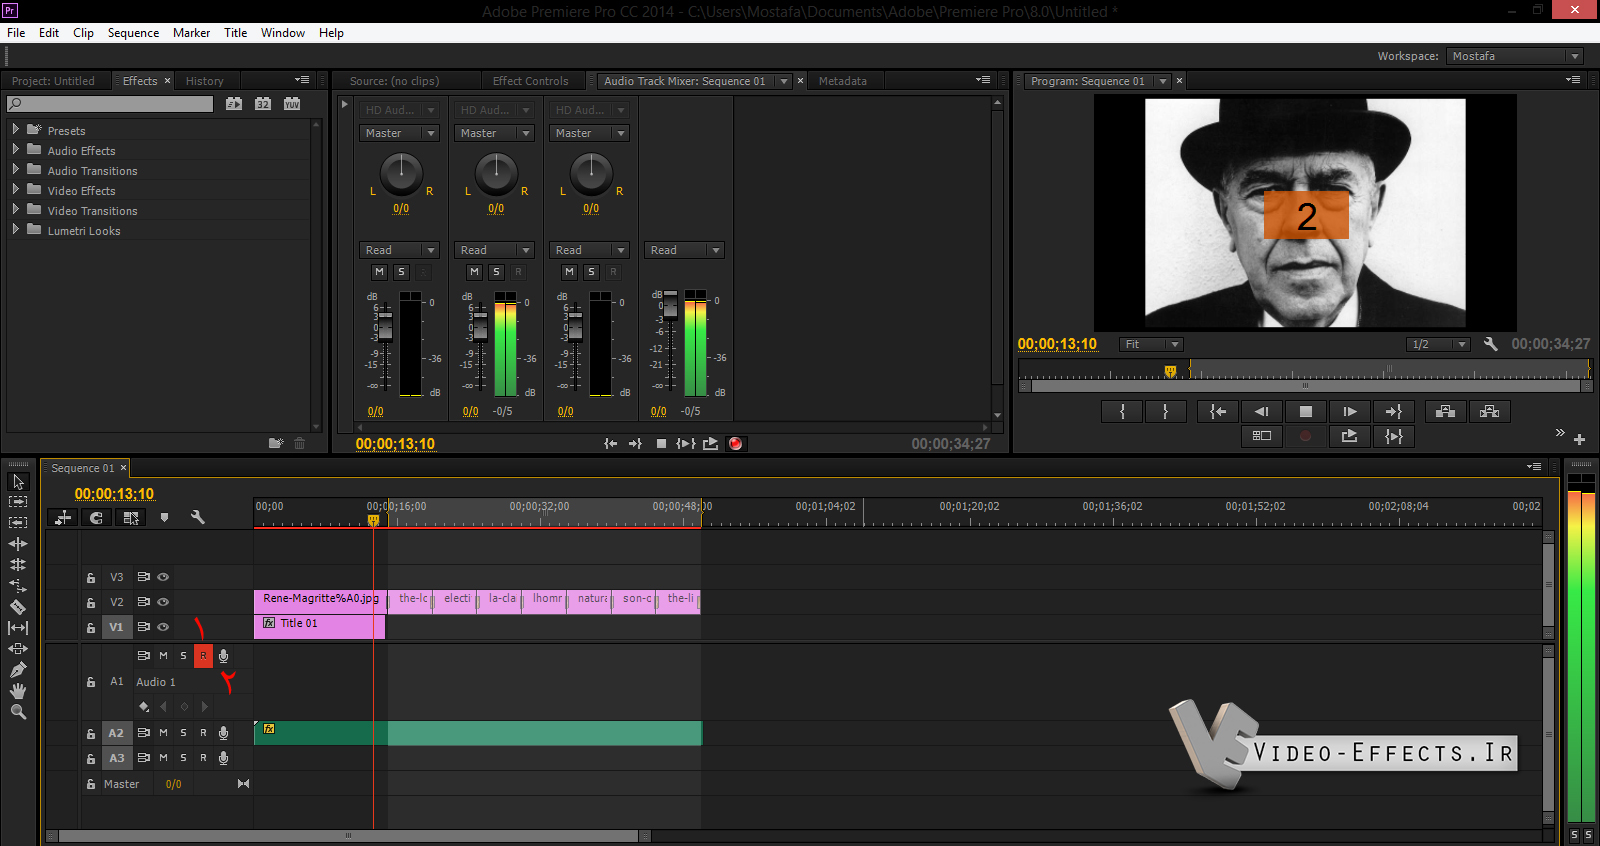This screenshot has height=846, width=1600.
Task: Open playback resolution 1/2 dropdown
Action: click(x=1438, y=344)
